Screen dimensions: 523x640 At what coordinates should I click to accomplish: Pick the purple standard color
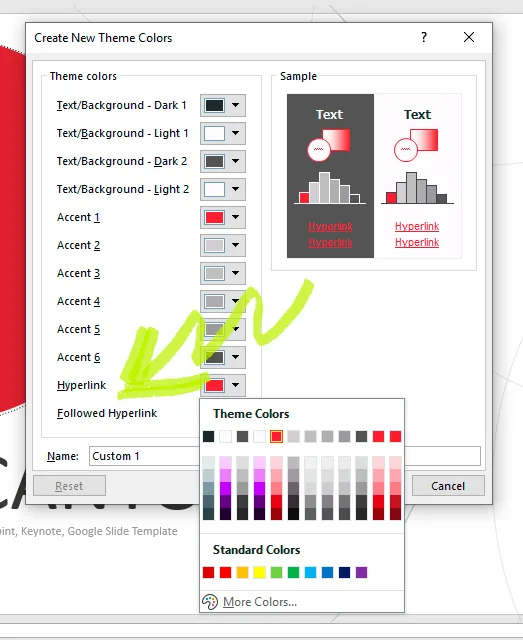361,572
